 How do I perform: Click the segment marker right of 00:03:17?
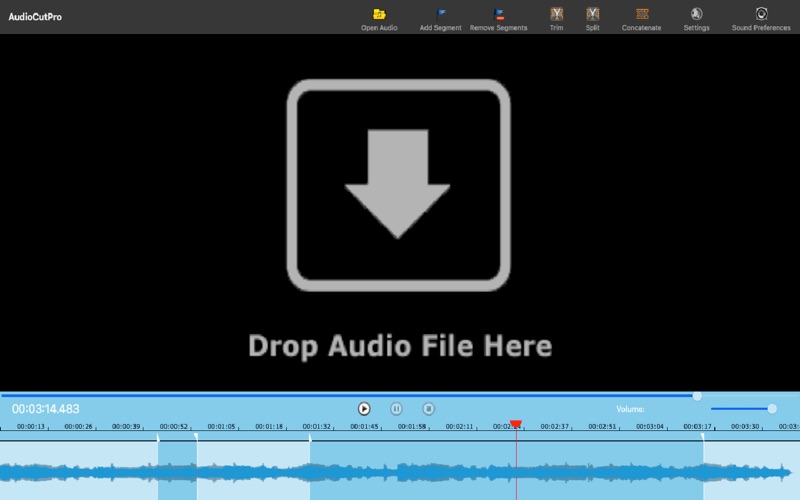[x=703, y=437]
